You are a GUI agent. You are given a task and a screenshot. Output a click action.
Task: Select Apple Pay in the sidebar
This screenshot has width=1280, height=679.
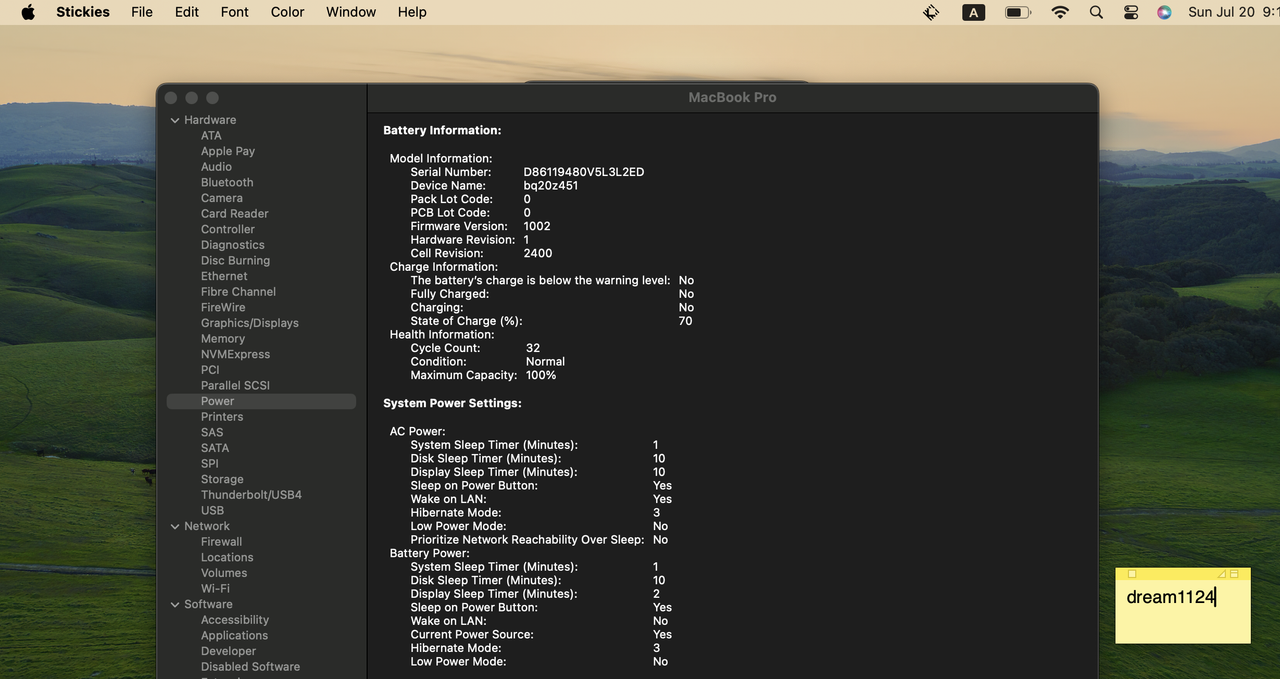pyautogui.click(x=228, y=151)
